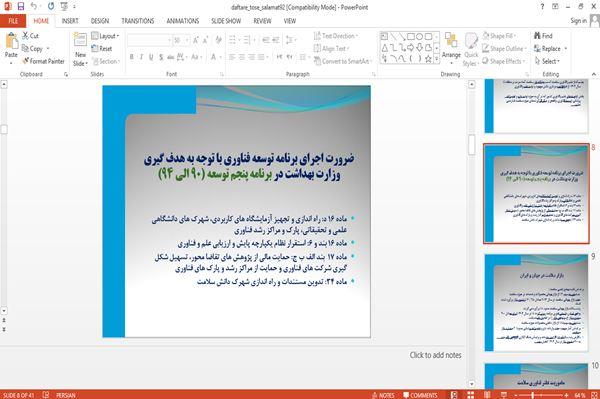The width and height of the screenshot is (600, 399).
Task: Toggle Bold formatting
Action: click(x=132, y=57)
